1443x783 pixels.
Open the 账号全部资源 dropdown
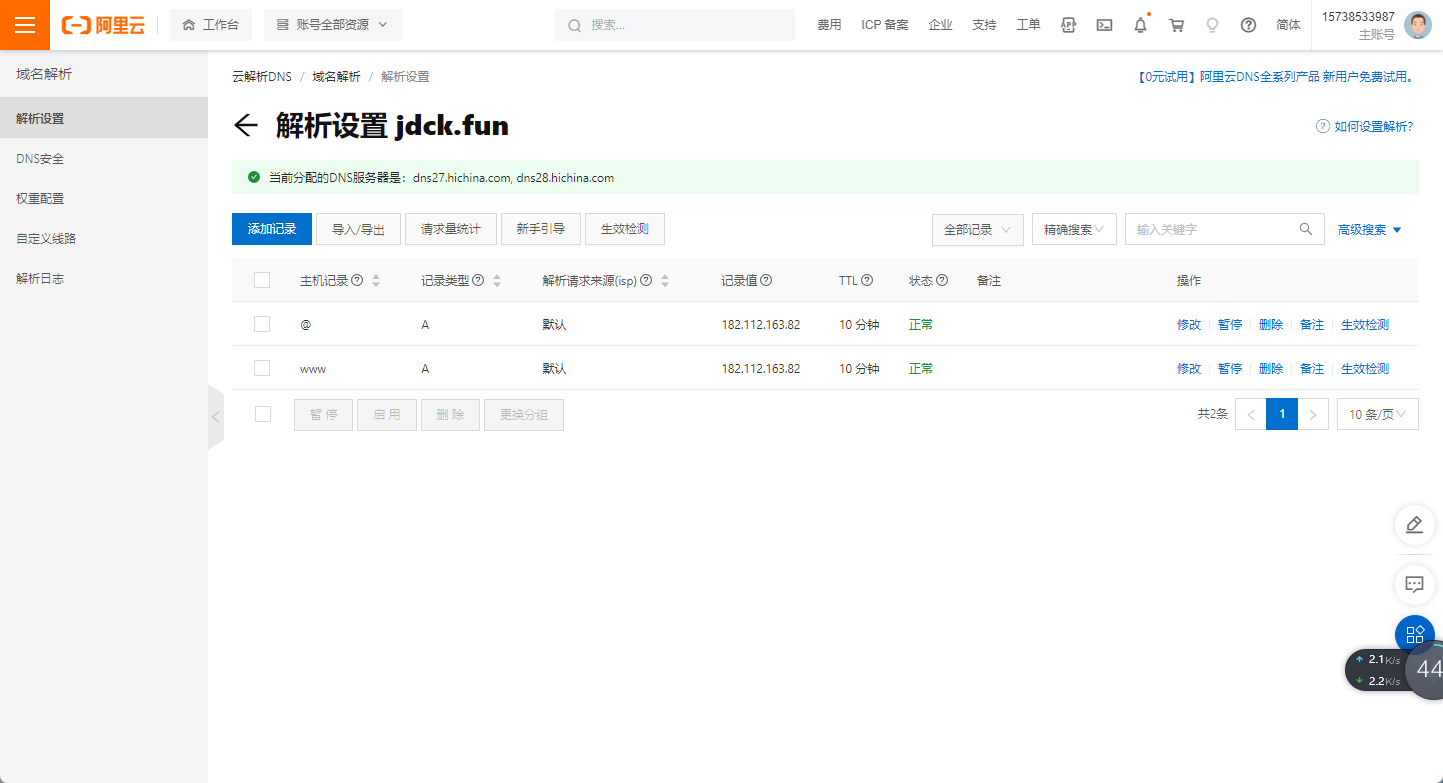tap(333, 25)
